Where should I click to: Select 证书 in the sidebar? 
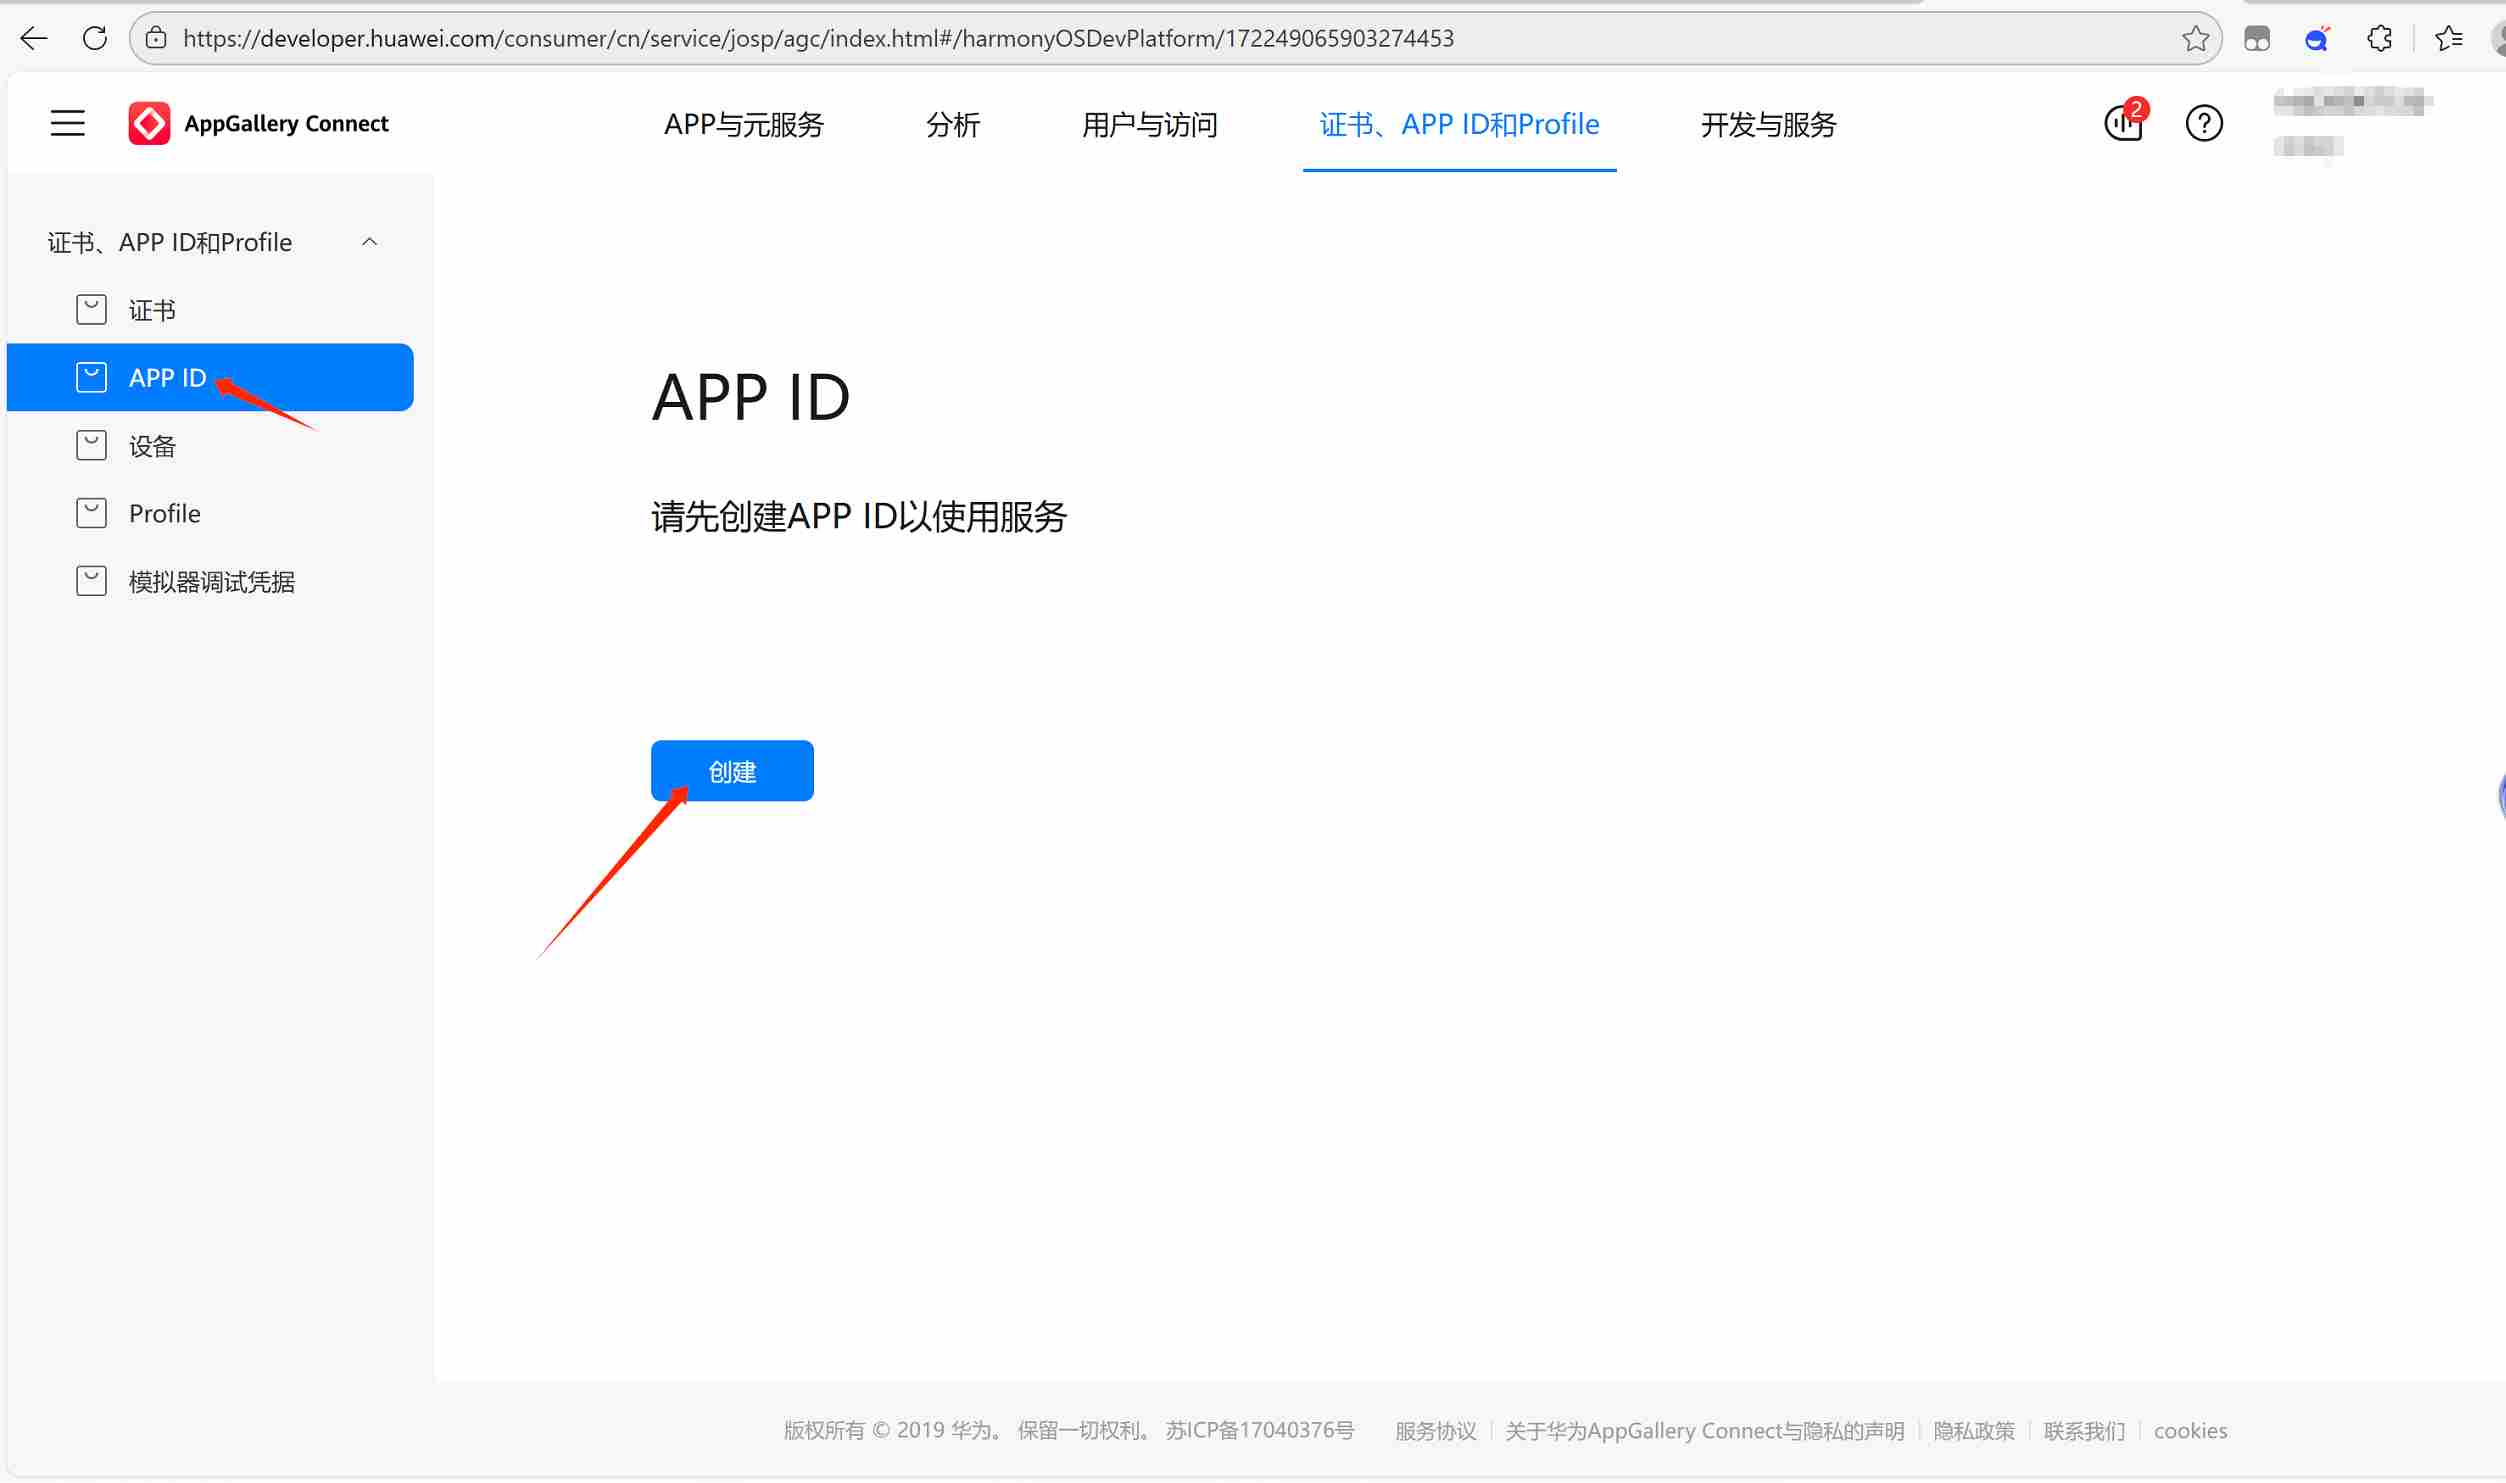click(152, 310)
